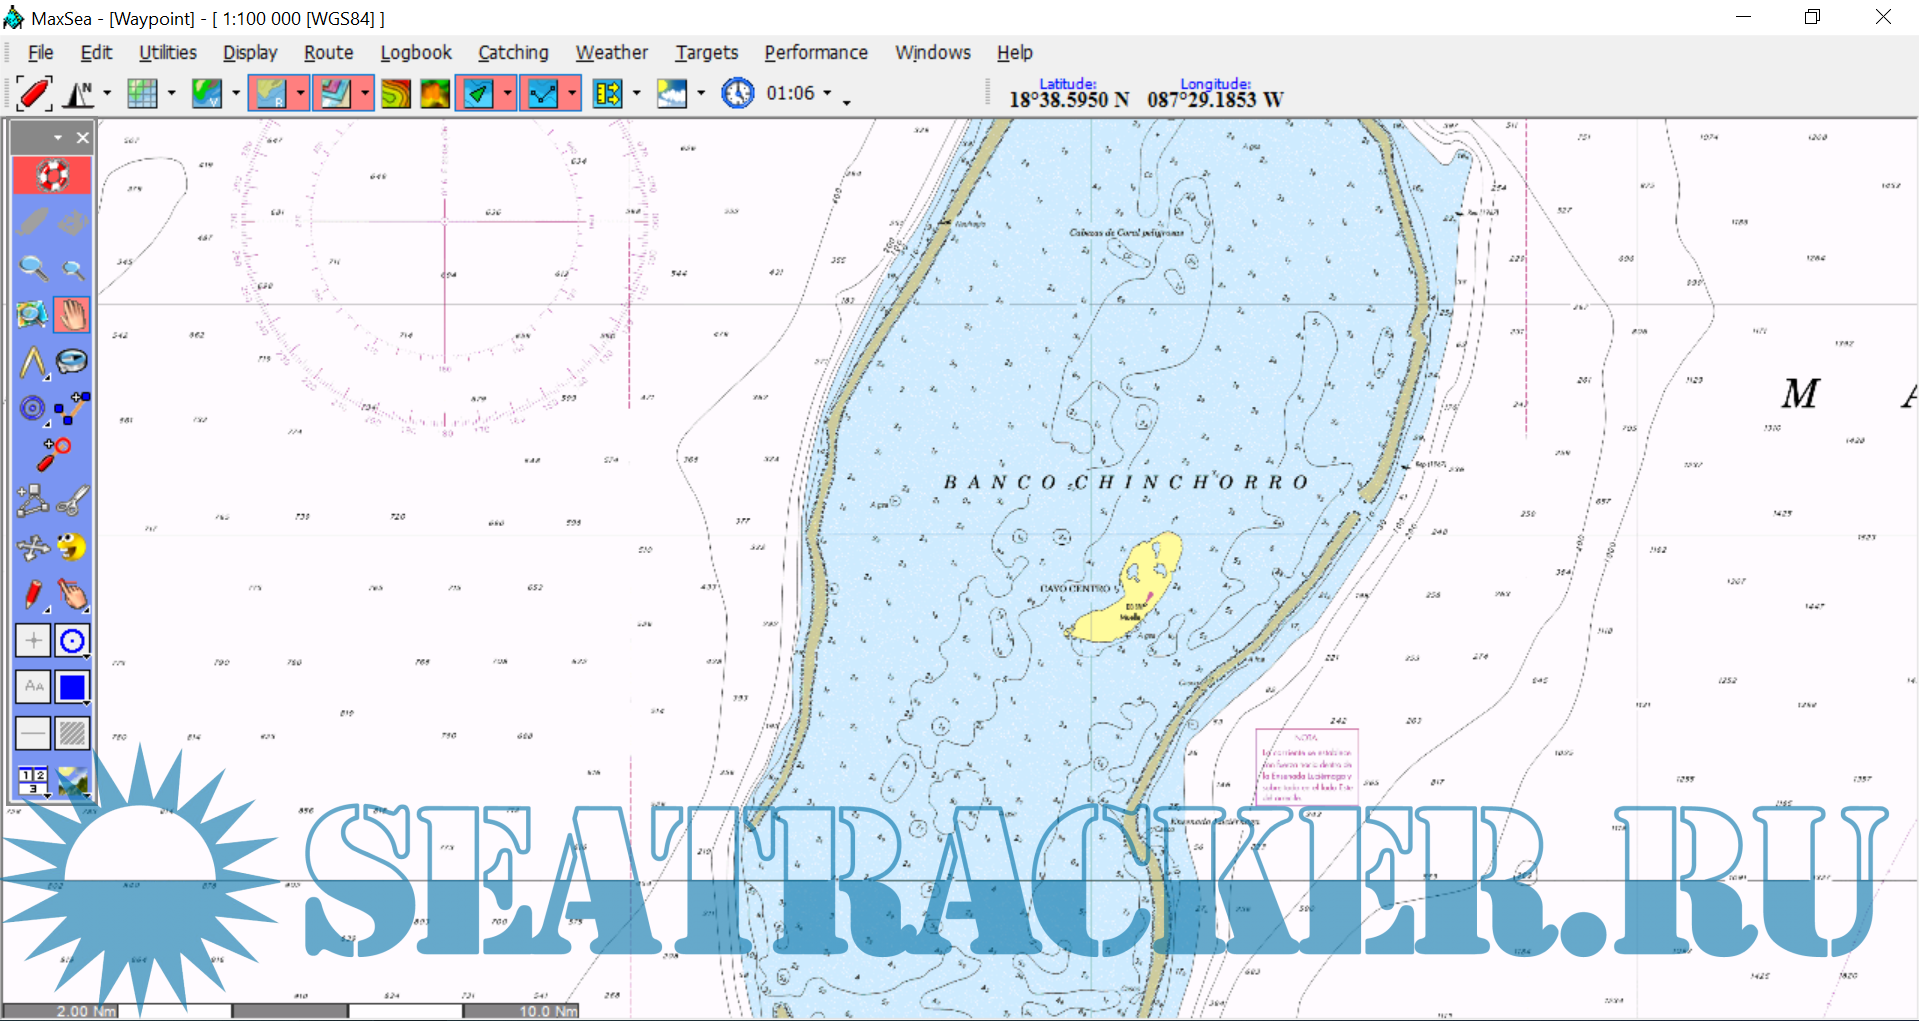
Task: Toggle the depth contours relief display
Action: pos(396,94)
